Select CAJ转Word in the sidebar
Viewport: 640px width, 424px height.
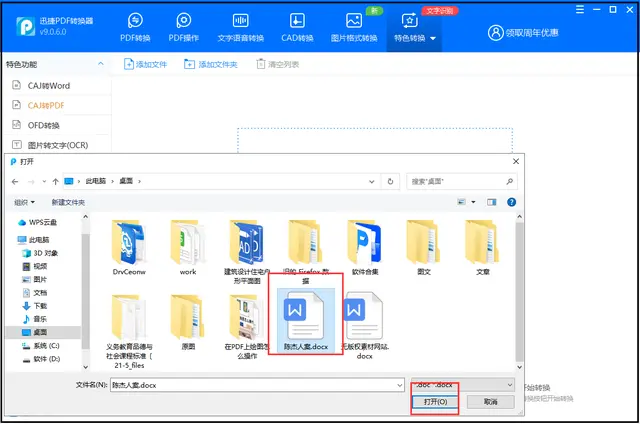pyautogui.click(x=49, y=86)
